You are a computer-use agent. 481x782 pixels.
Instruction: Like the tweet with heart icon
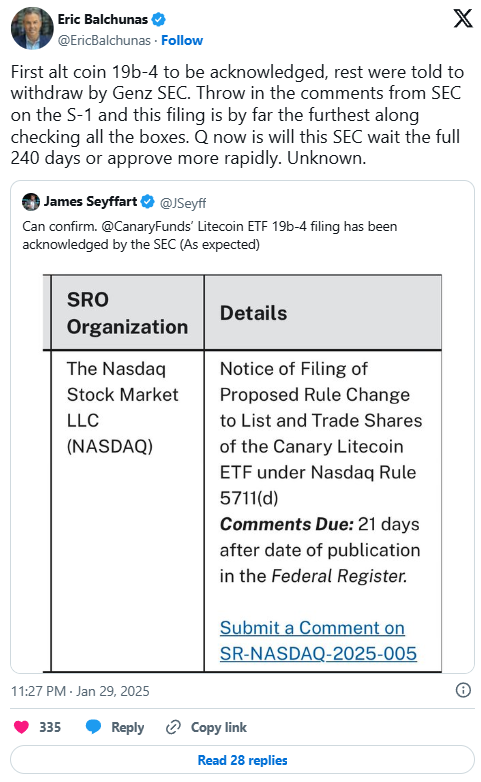(x=21, y=727)
